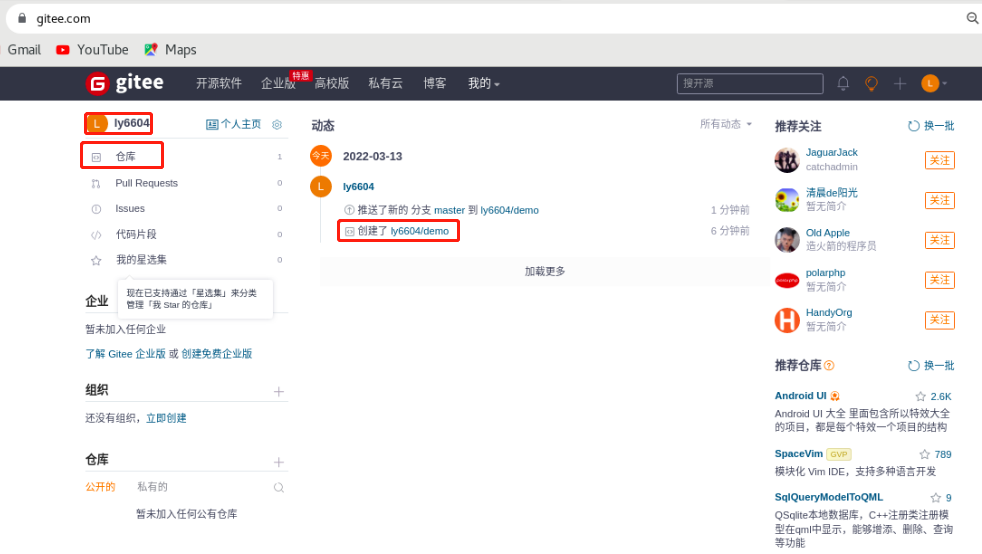The height and width of the screenshot is (554, 982).
Task: Click 了解 Gitee 企业版 link
Action: [x=125, y=354]
